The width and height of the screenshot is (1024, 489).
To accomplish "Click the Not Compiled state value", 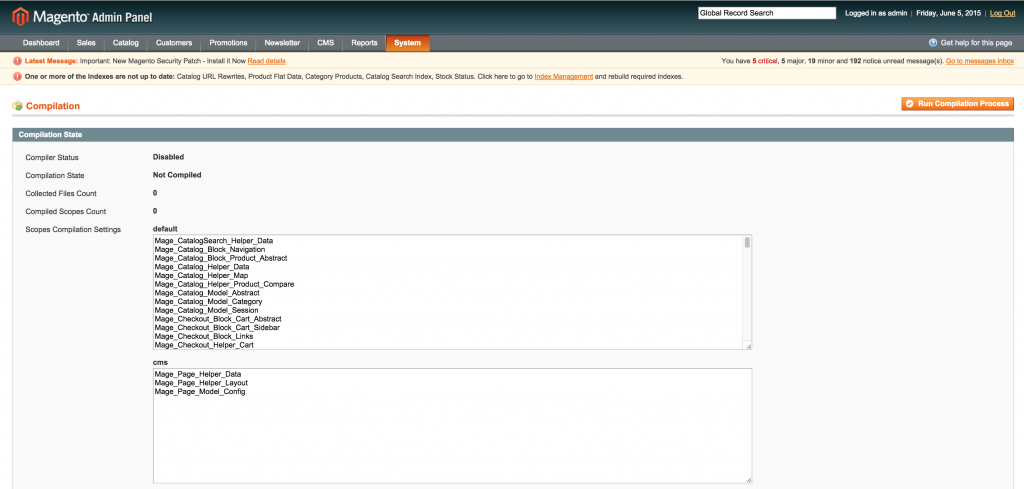I will click(177, 175).
